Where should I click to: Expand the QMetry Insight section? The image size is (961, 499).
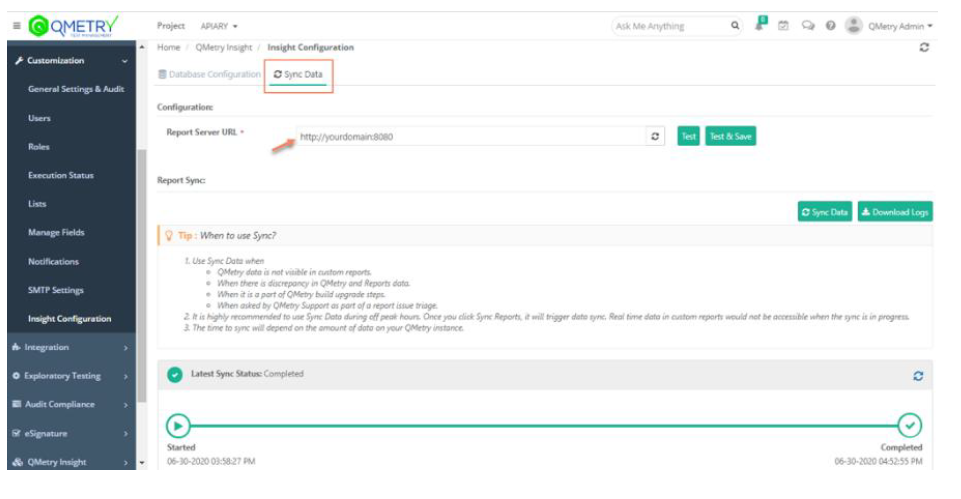[126, 462]
